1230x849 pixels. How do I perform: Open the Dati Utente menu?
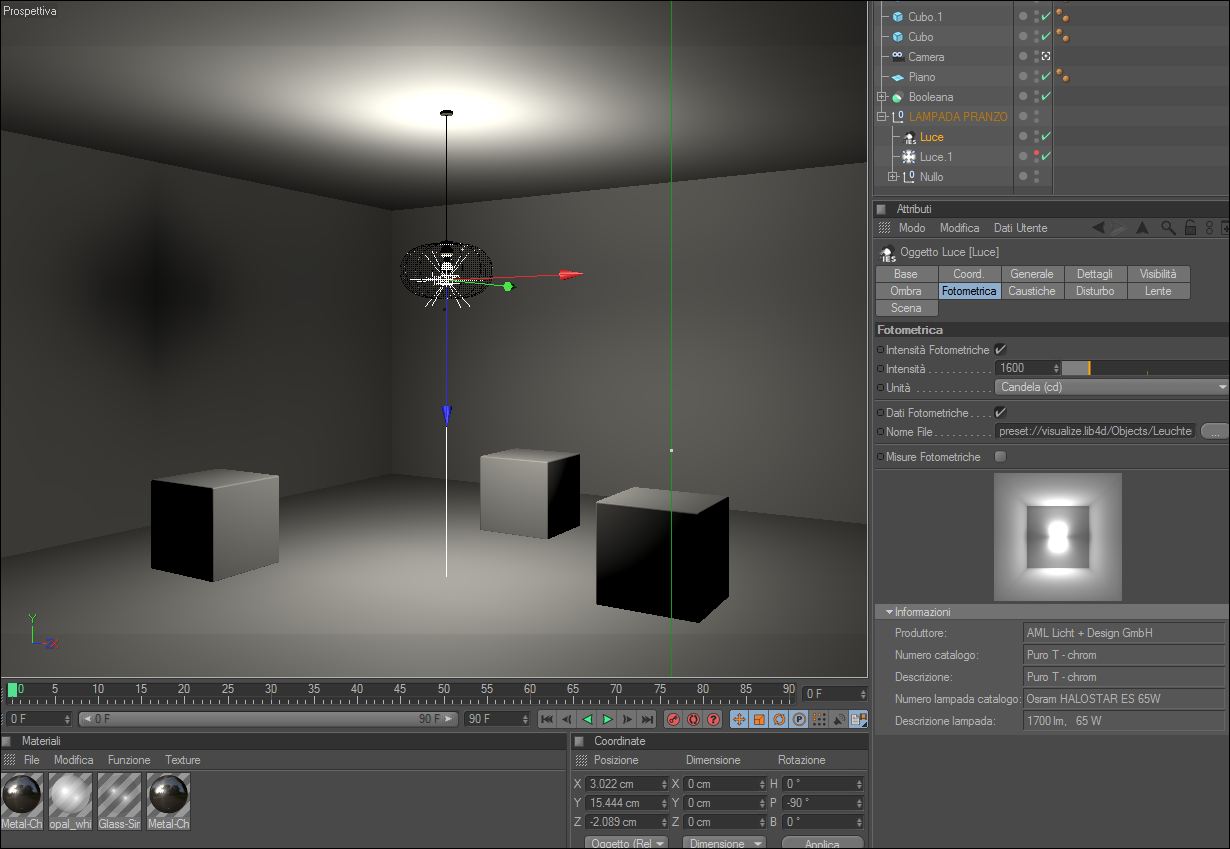1020,228
